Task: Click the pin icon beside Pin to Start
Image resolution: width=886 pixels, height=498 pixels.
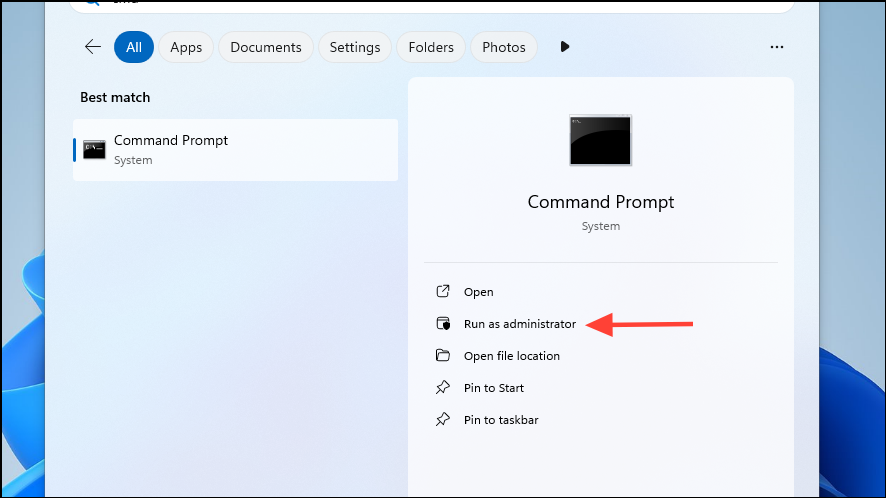Action: click(443, 387)
